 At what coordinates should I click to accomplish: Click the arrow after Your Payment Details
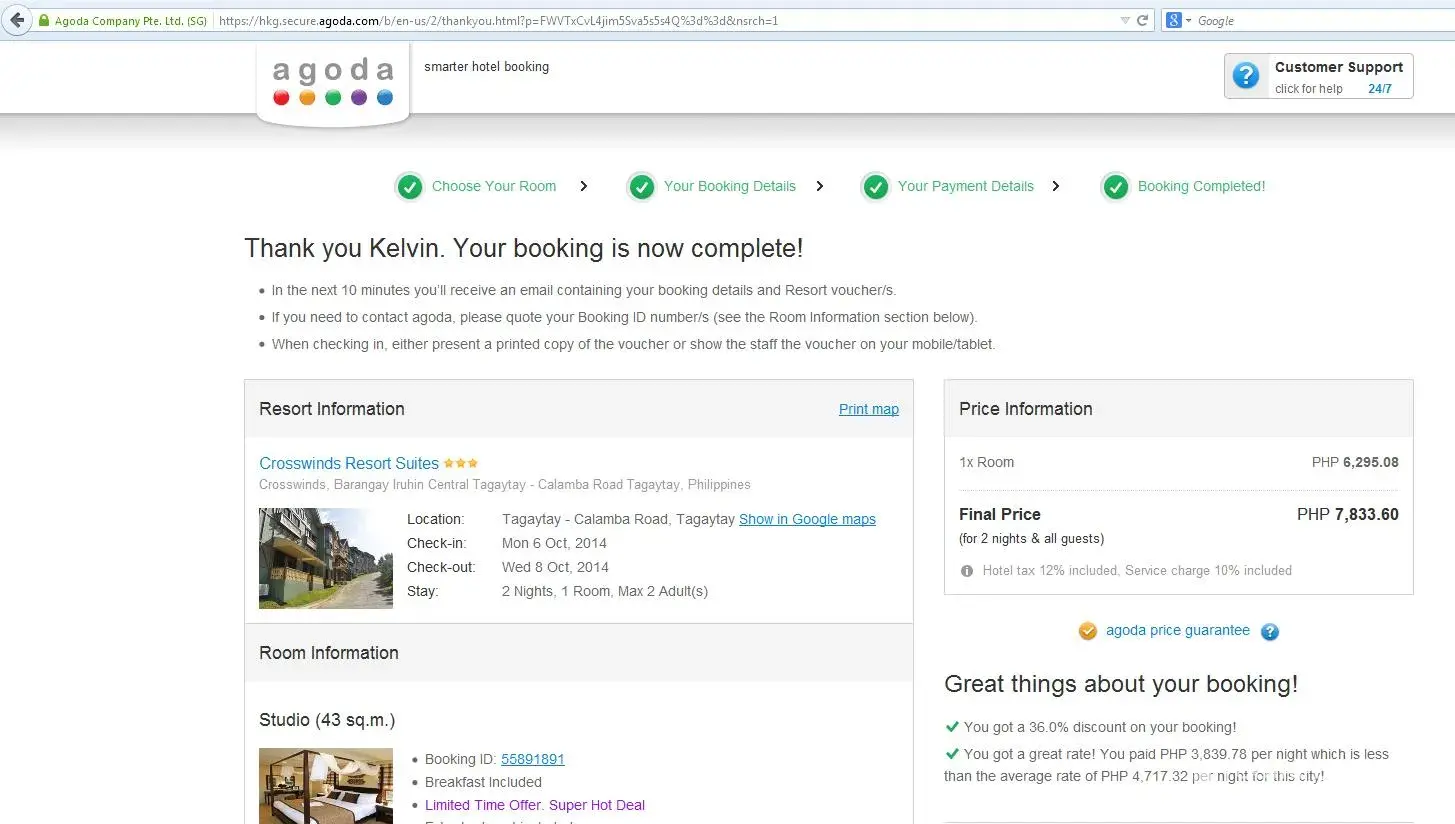tap(1056, 186)
